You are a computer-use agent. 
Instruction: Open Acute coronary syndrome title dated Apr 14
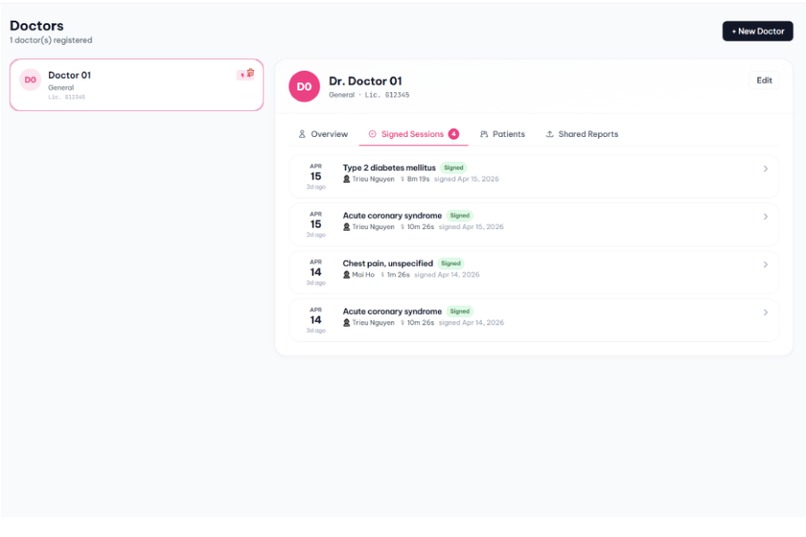pyautogui.click(x=392, y=311)
